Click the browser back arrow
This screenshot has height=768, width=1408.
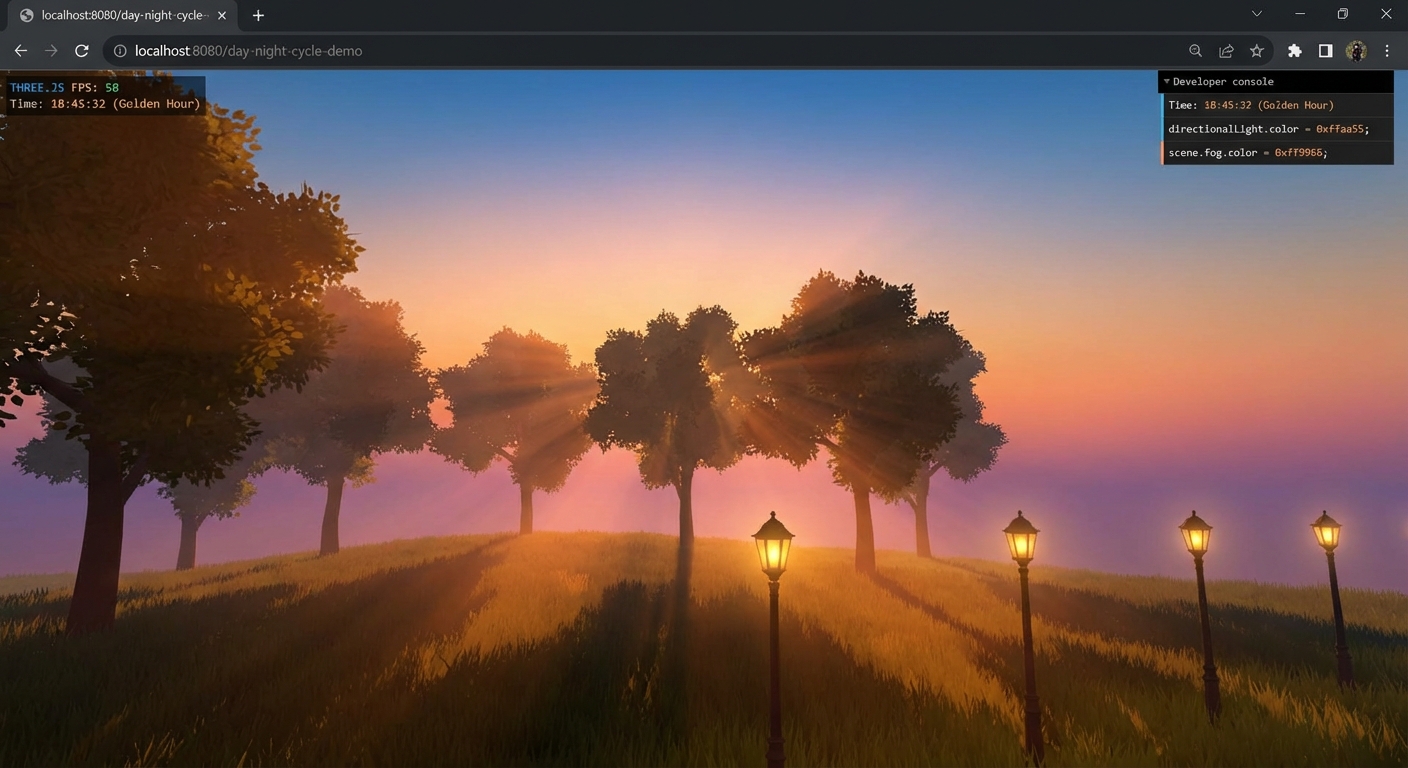click(20, 51)
